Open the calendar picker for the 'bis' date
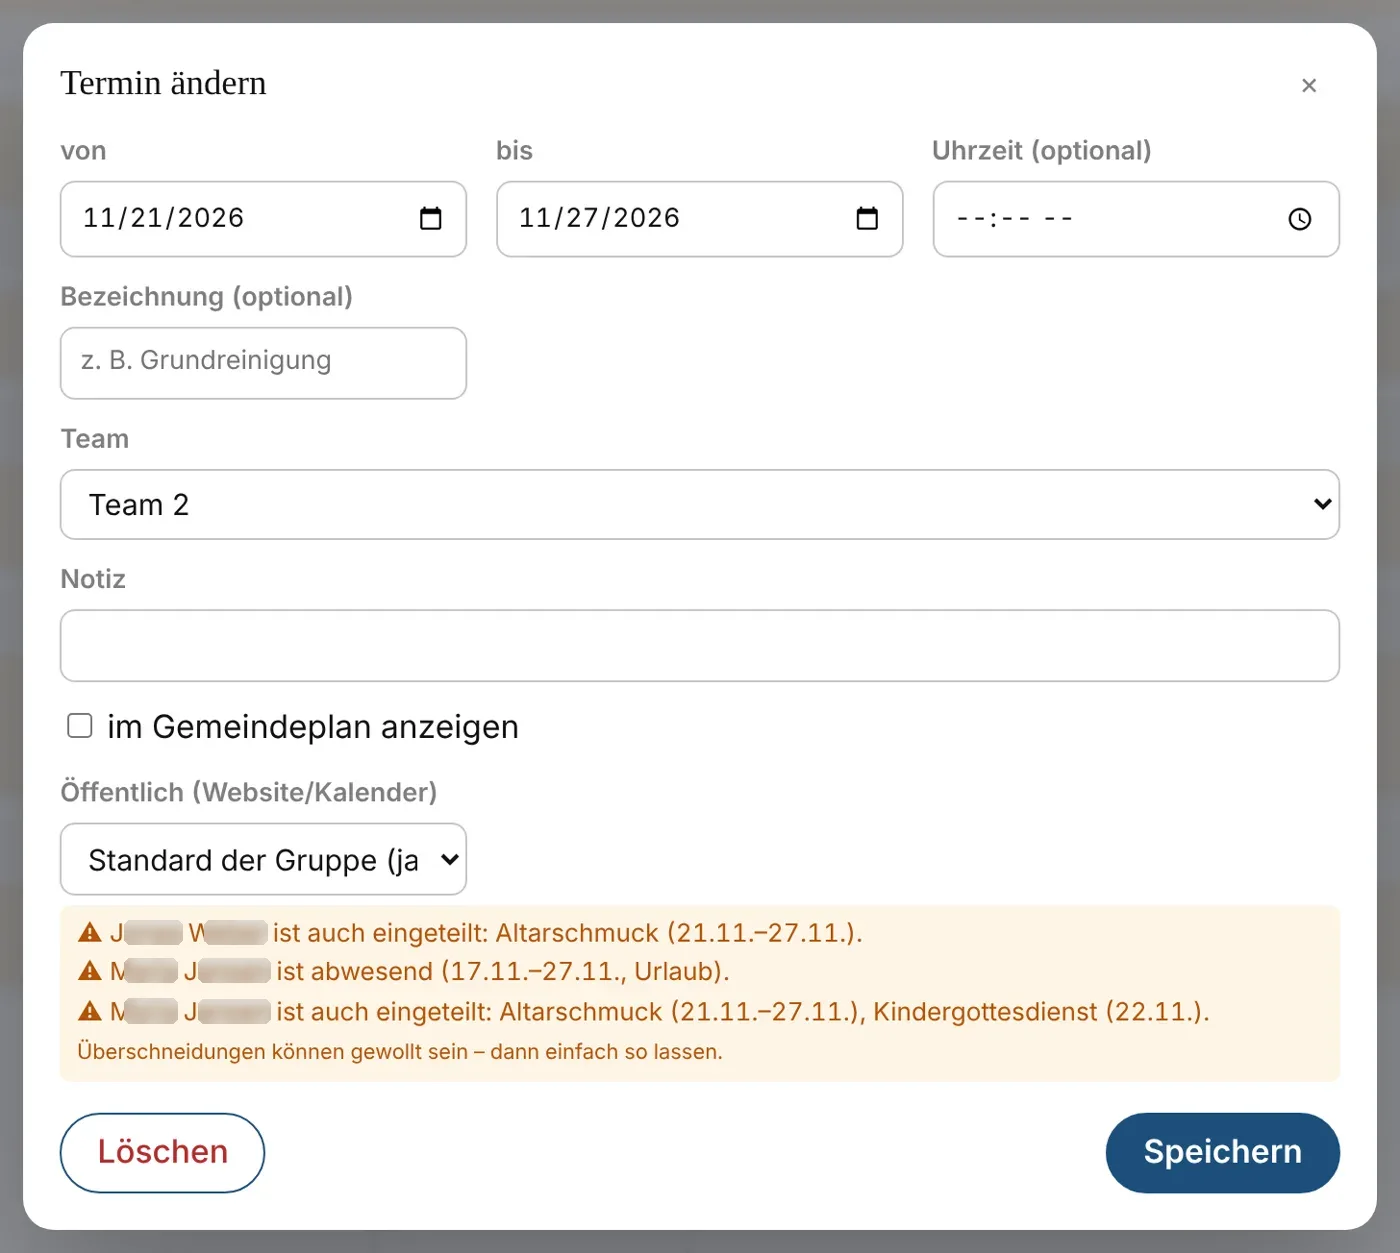 (x=867, y=218)
